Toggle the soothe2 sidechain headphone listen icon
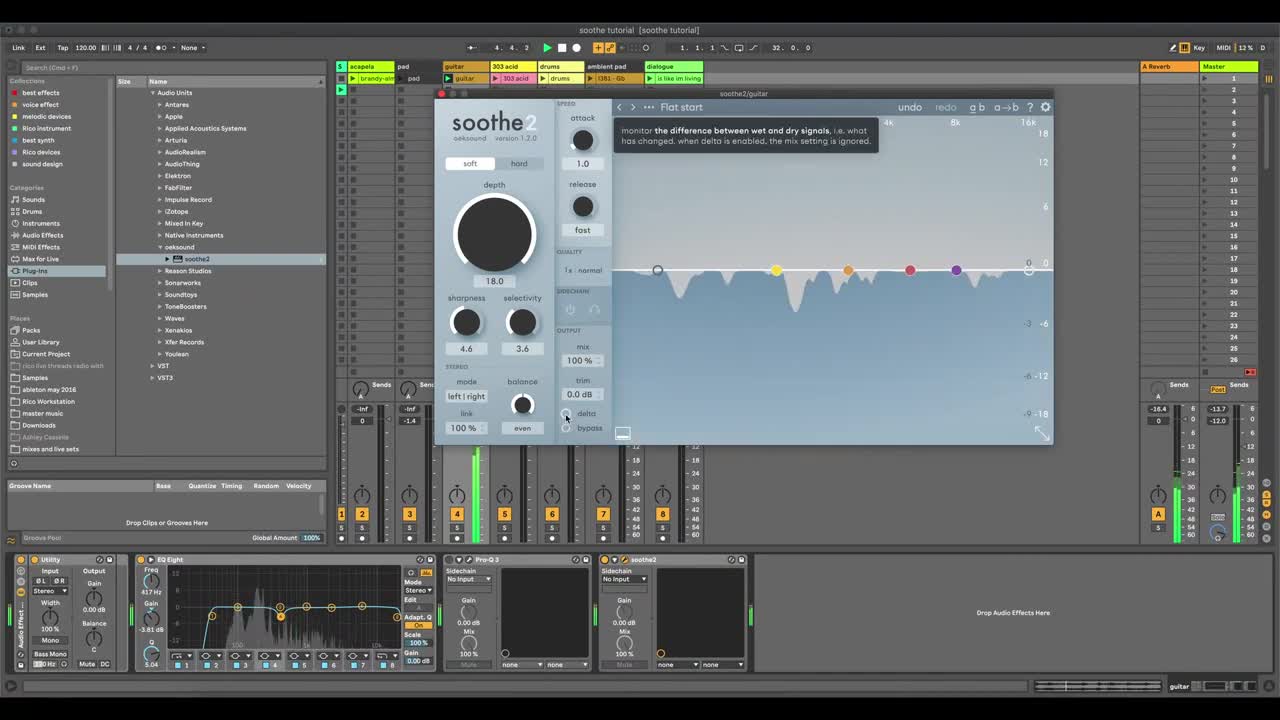Image resolution: width=1280 pixels, height=720 pixels. [594, 310]
